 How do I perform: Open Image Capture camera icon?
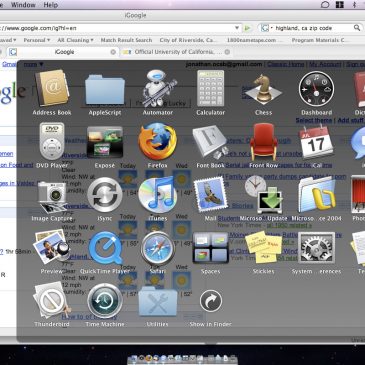(x=52, y=197)
